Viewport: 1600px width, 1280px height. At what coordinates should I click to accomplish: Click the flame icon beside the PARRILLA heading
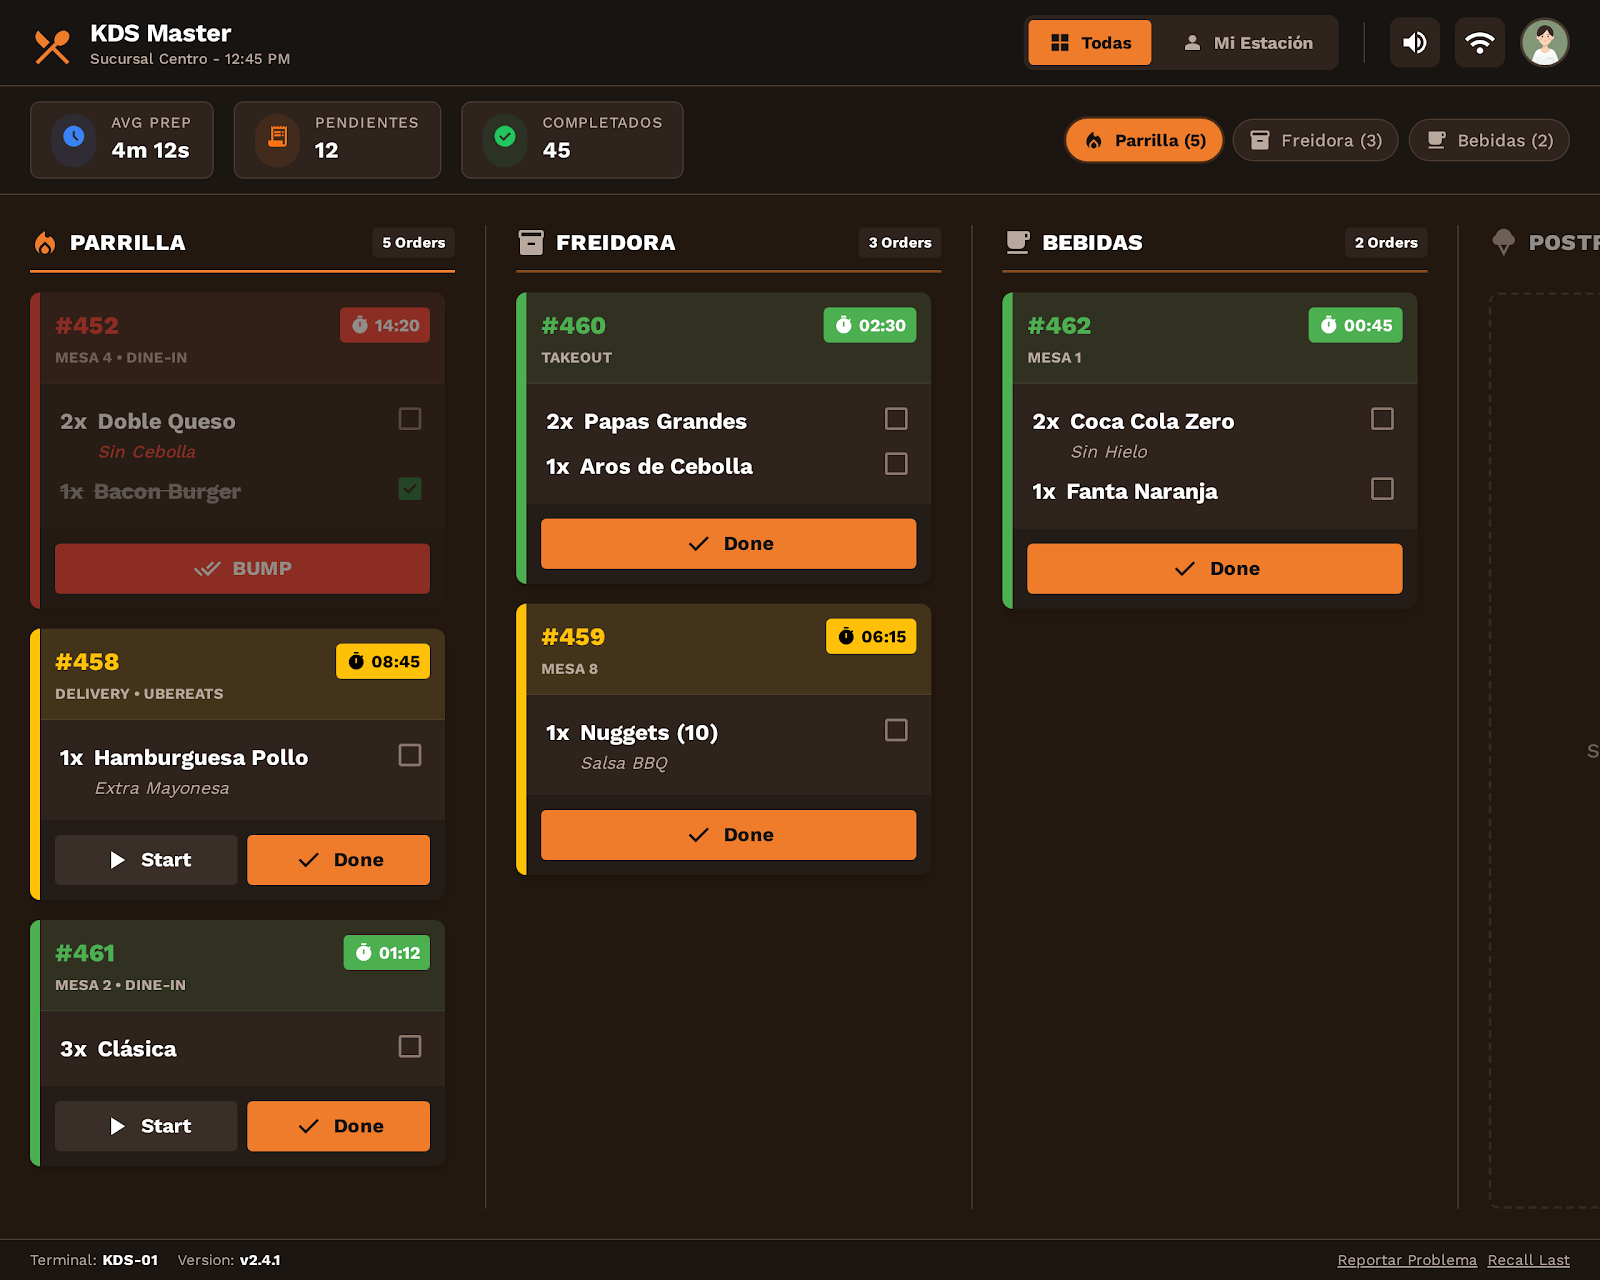click(45, 243)
